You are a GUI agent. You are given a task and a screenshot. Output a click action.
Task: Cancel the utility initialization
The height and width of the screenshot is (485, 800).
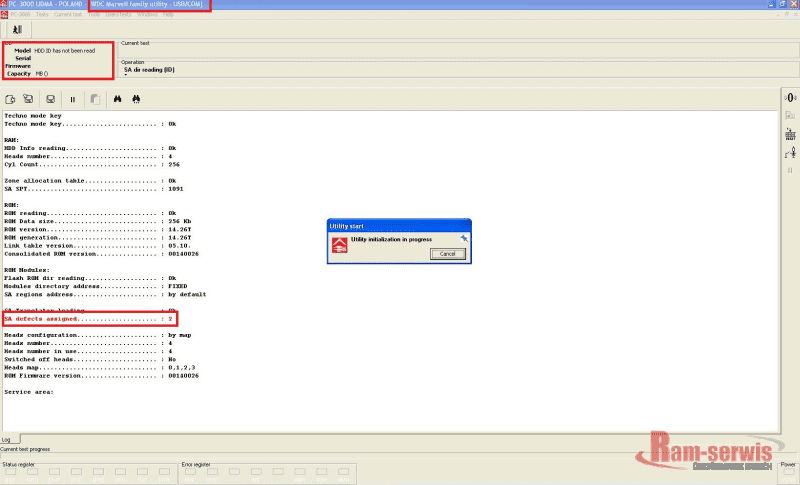click(447, 254)
